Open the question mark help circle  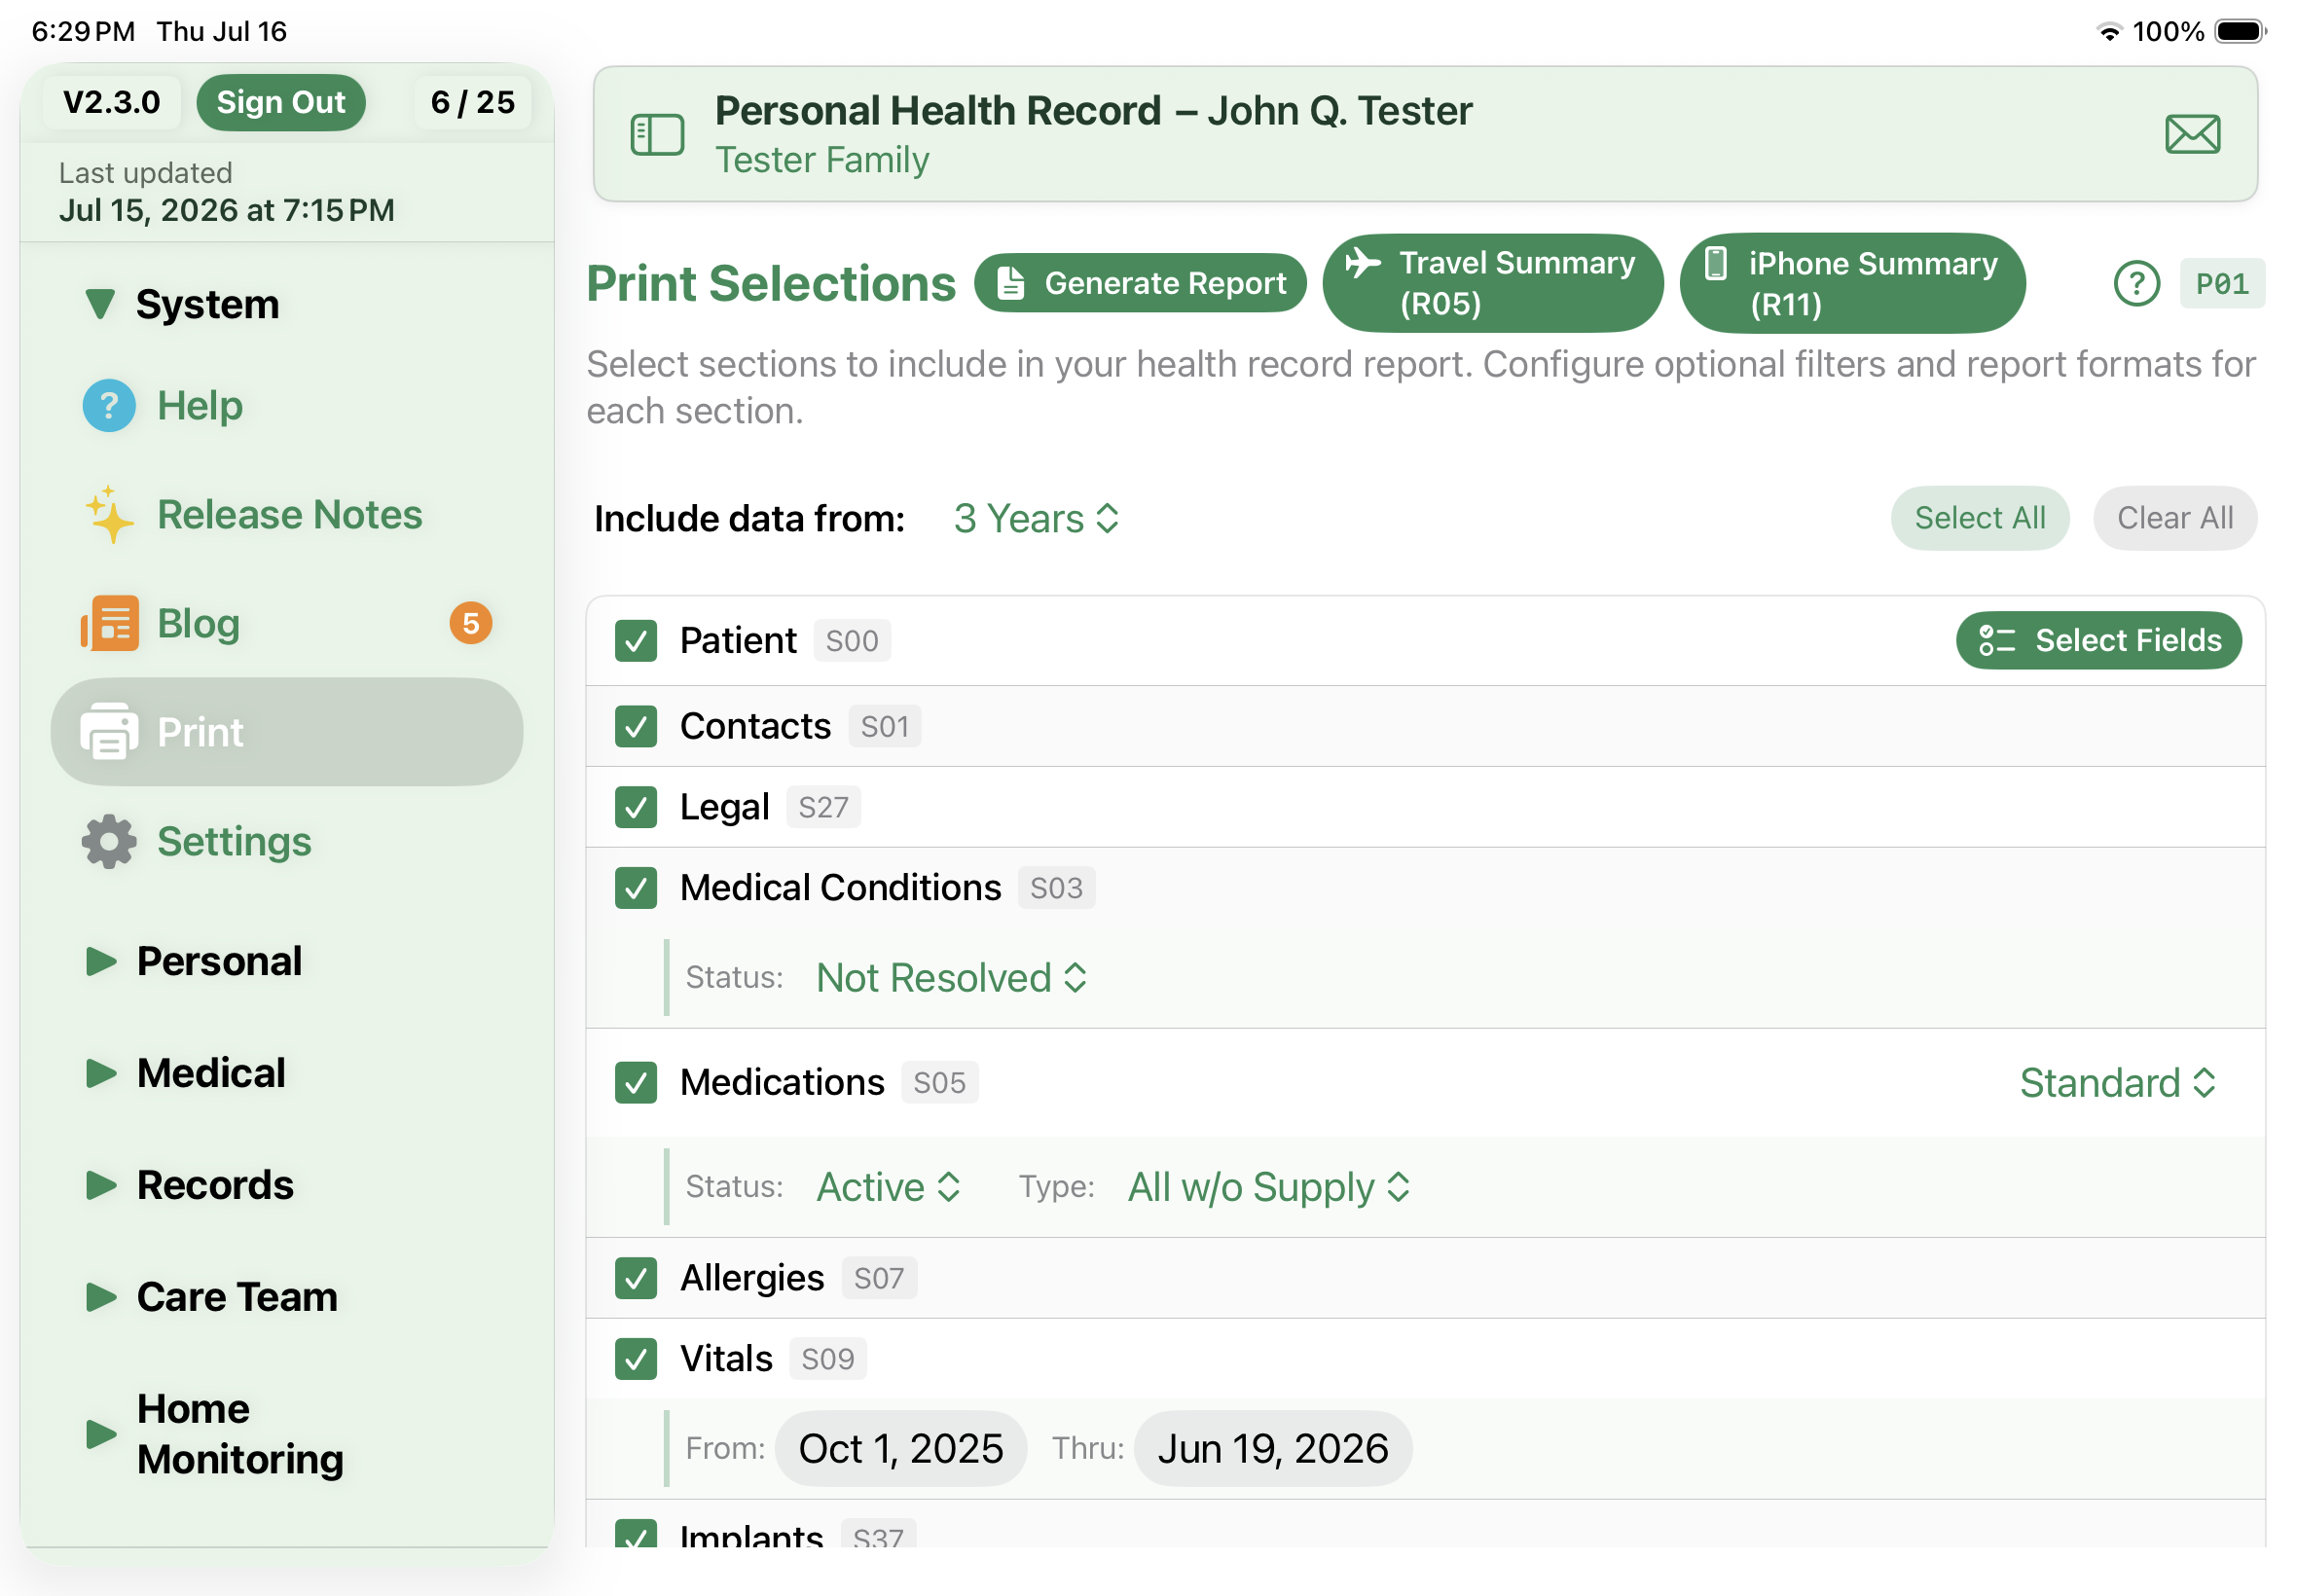[2136, 284]
